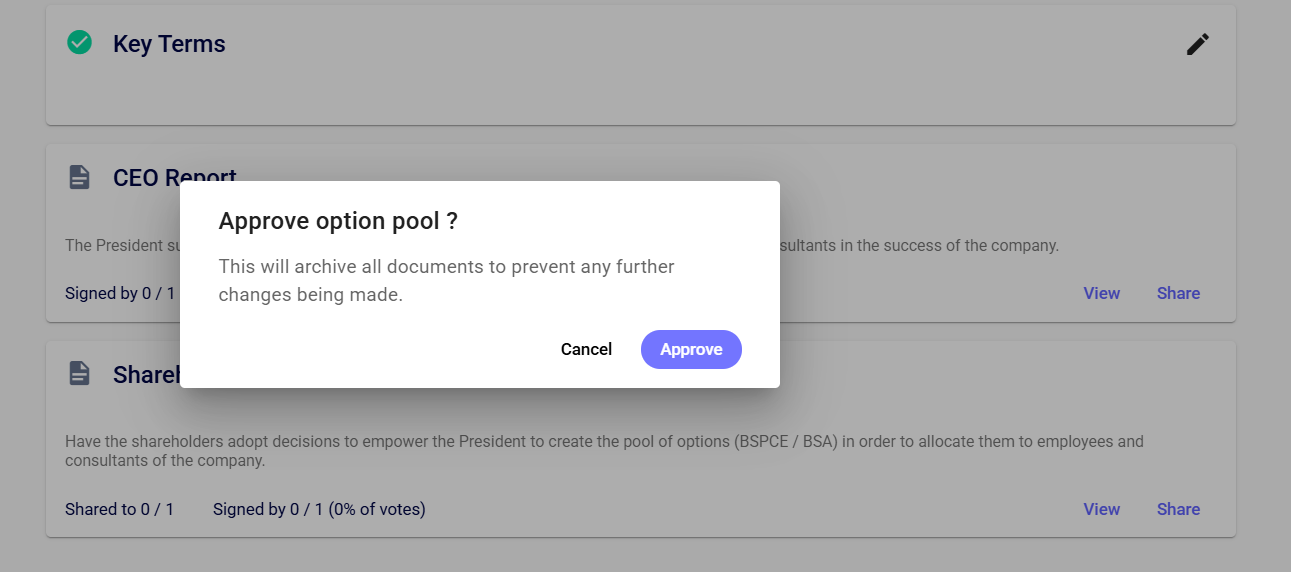Click CEO Report 'Signed by 0 / 1' status

[119, 293]
